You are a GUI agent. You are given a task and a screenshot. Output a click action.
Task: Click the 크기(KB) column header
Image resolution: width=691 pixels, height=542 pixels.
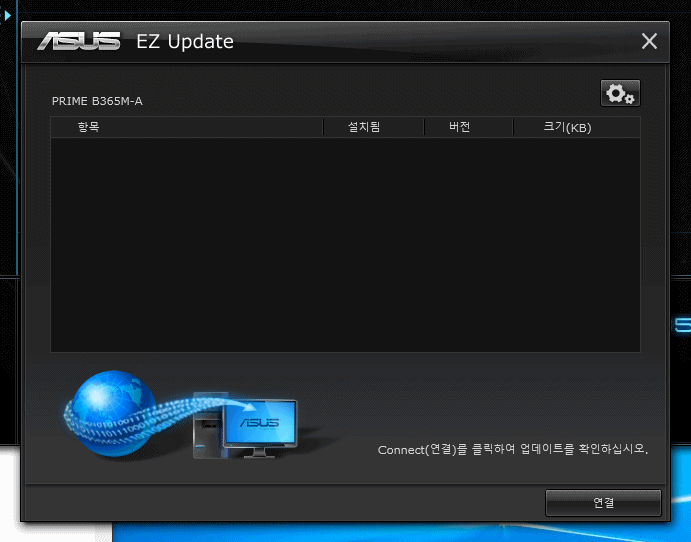click(x=577, y=127)
